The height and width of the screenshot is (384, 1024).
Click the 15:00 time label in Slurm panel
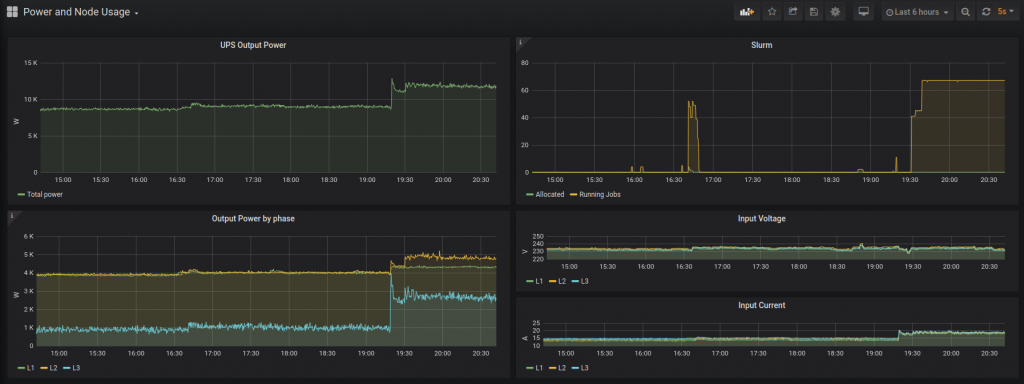coord(554,180)
